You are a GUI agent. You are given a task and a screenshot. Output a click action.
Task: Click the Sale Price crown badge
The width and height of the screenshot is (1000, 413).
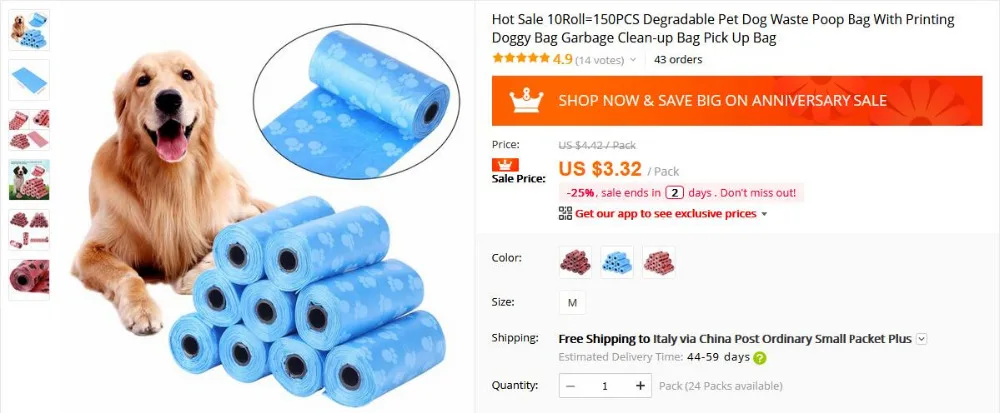pyautogui.click(x=505, y=165)
